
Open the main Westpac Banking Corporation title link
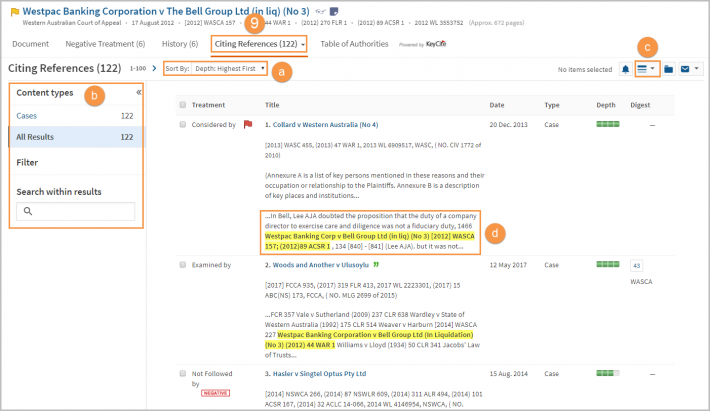[166, 11]
